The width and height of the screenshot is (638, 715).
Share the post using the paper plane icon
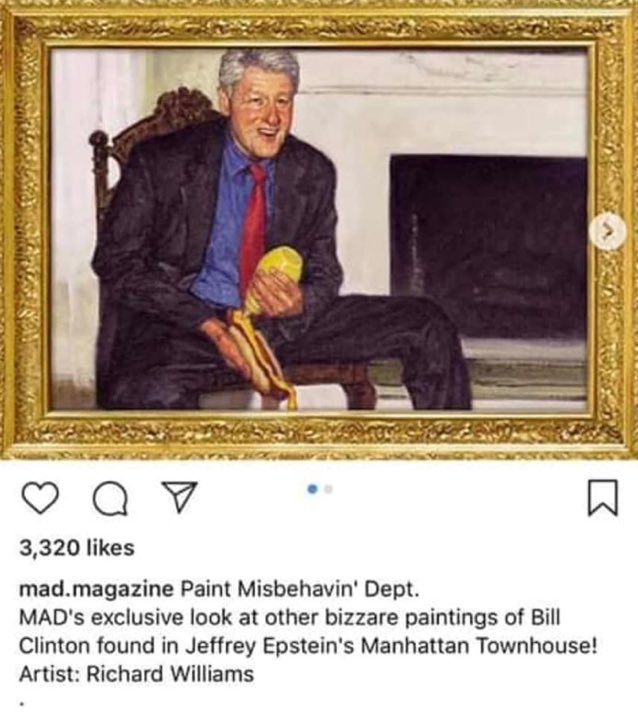180,497
